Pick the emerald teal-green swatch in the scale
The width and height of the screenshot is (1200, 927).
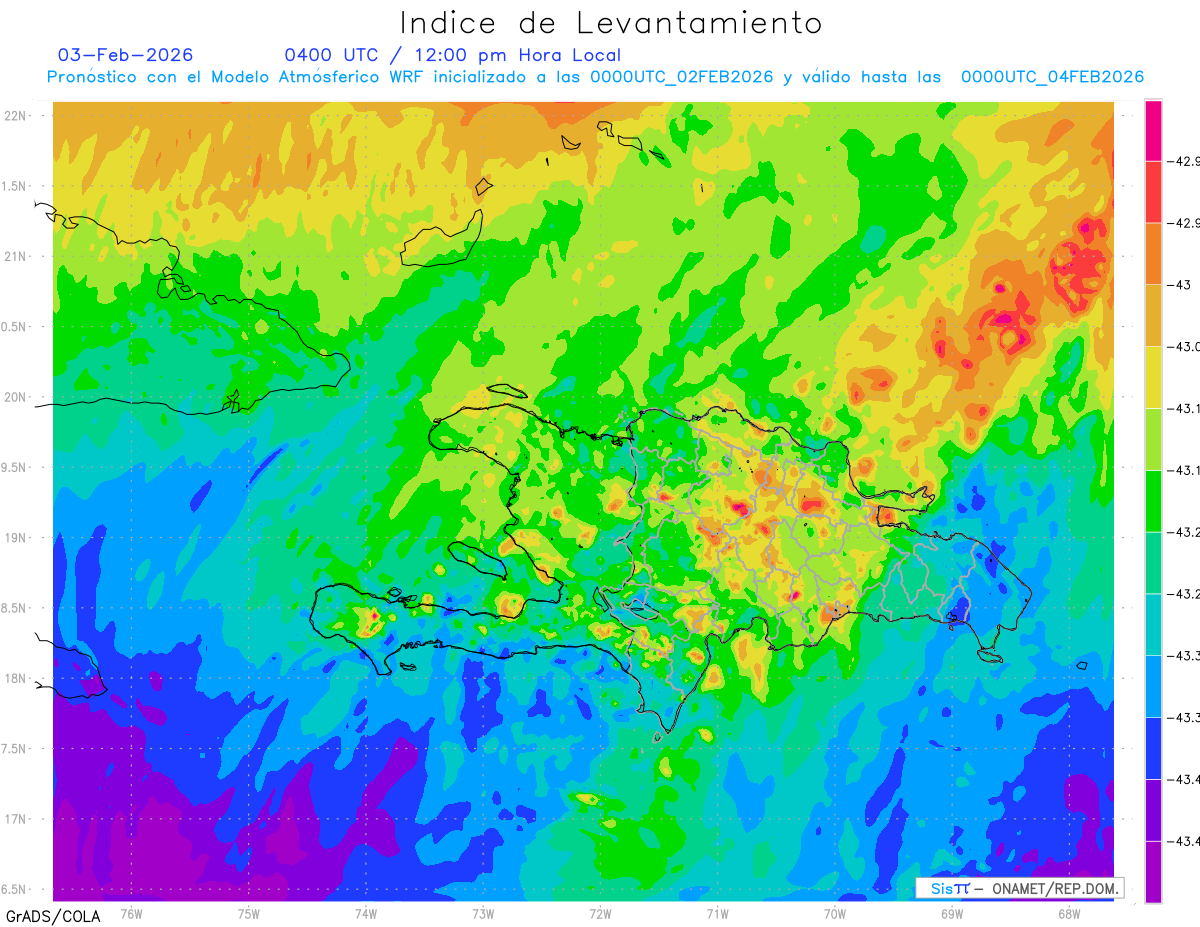tap(1153, 563)
